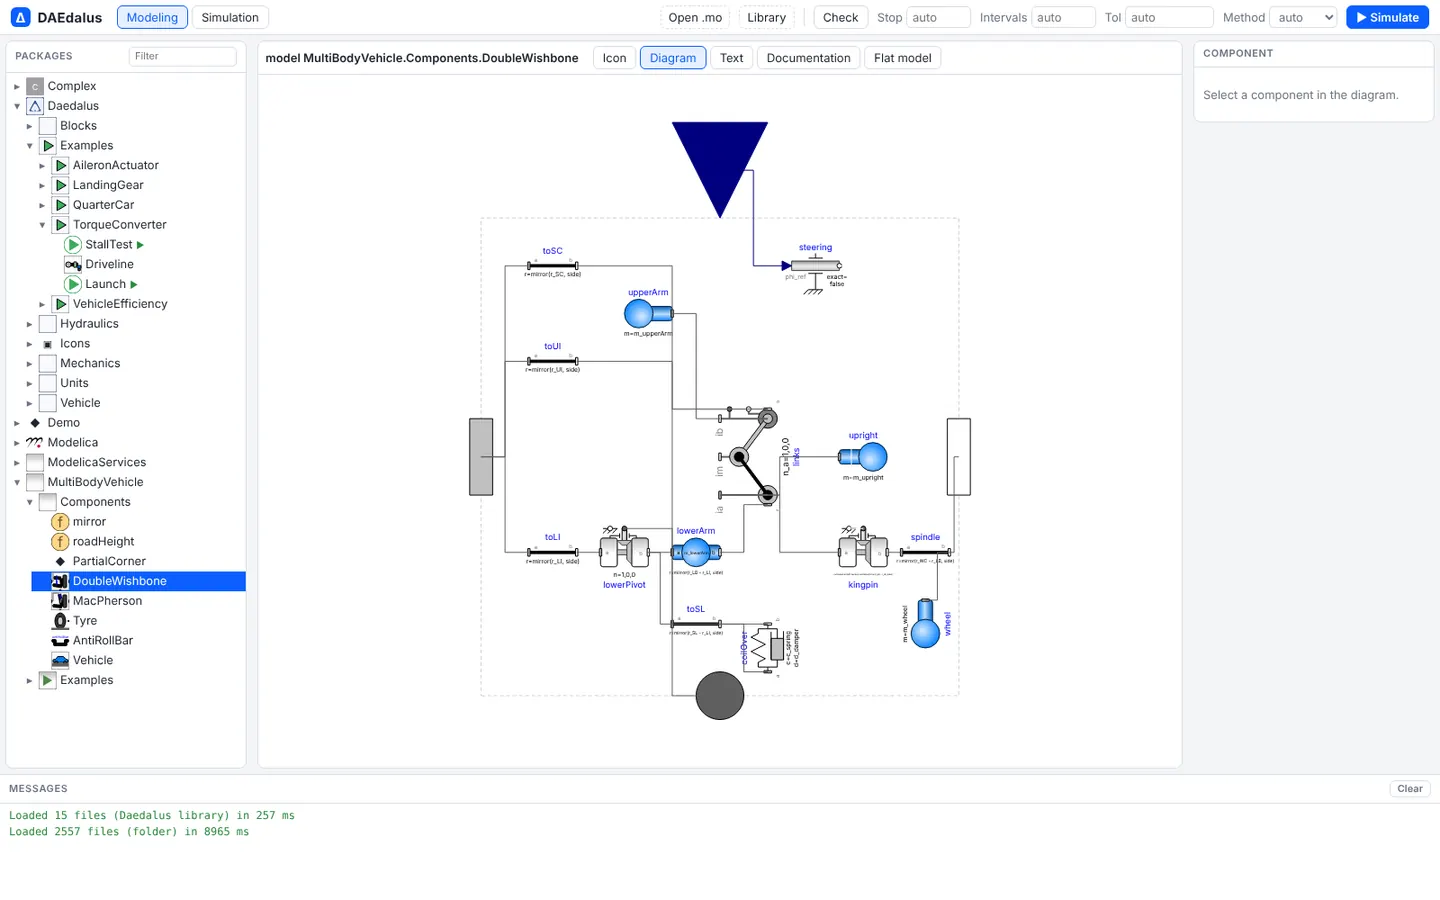Open the Documentation tab
The image size is (1440, 900).
808,58
